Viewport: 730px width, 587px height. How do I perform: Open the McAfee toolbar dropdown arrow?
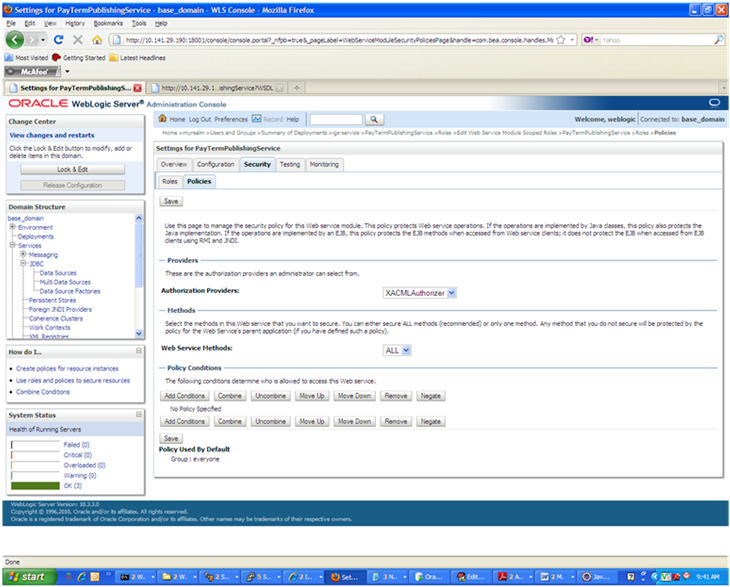pyautogui.click(x=67, y=71)
